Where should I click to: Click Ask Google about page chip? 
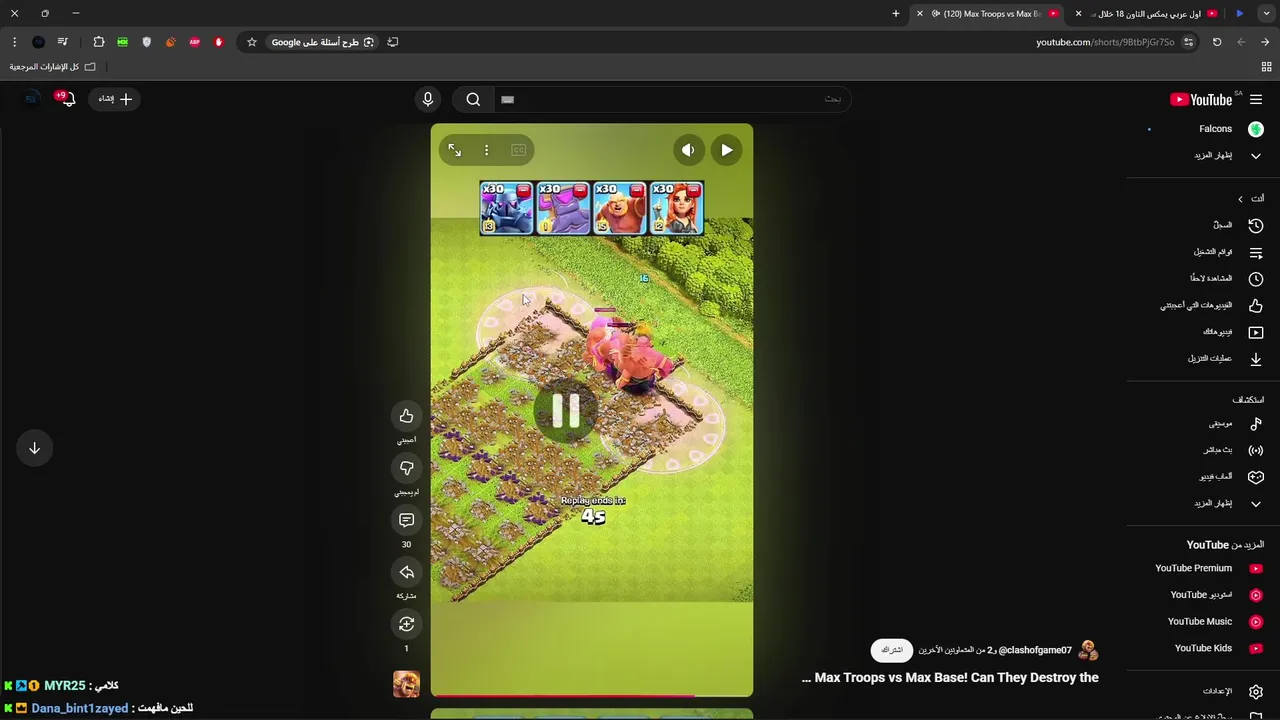323,42
